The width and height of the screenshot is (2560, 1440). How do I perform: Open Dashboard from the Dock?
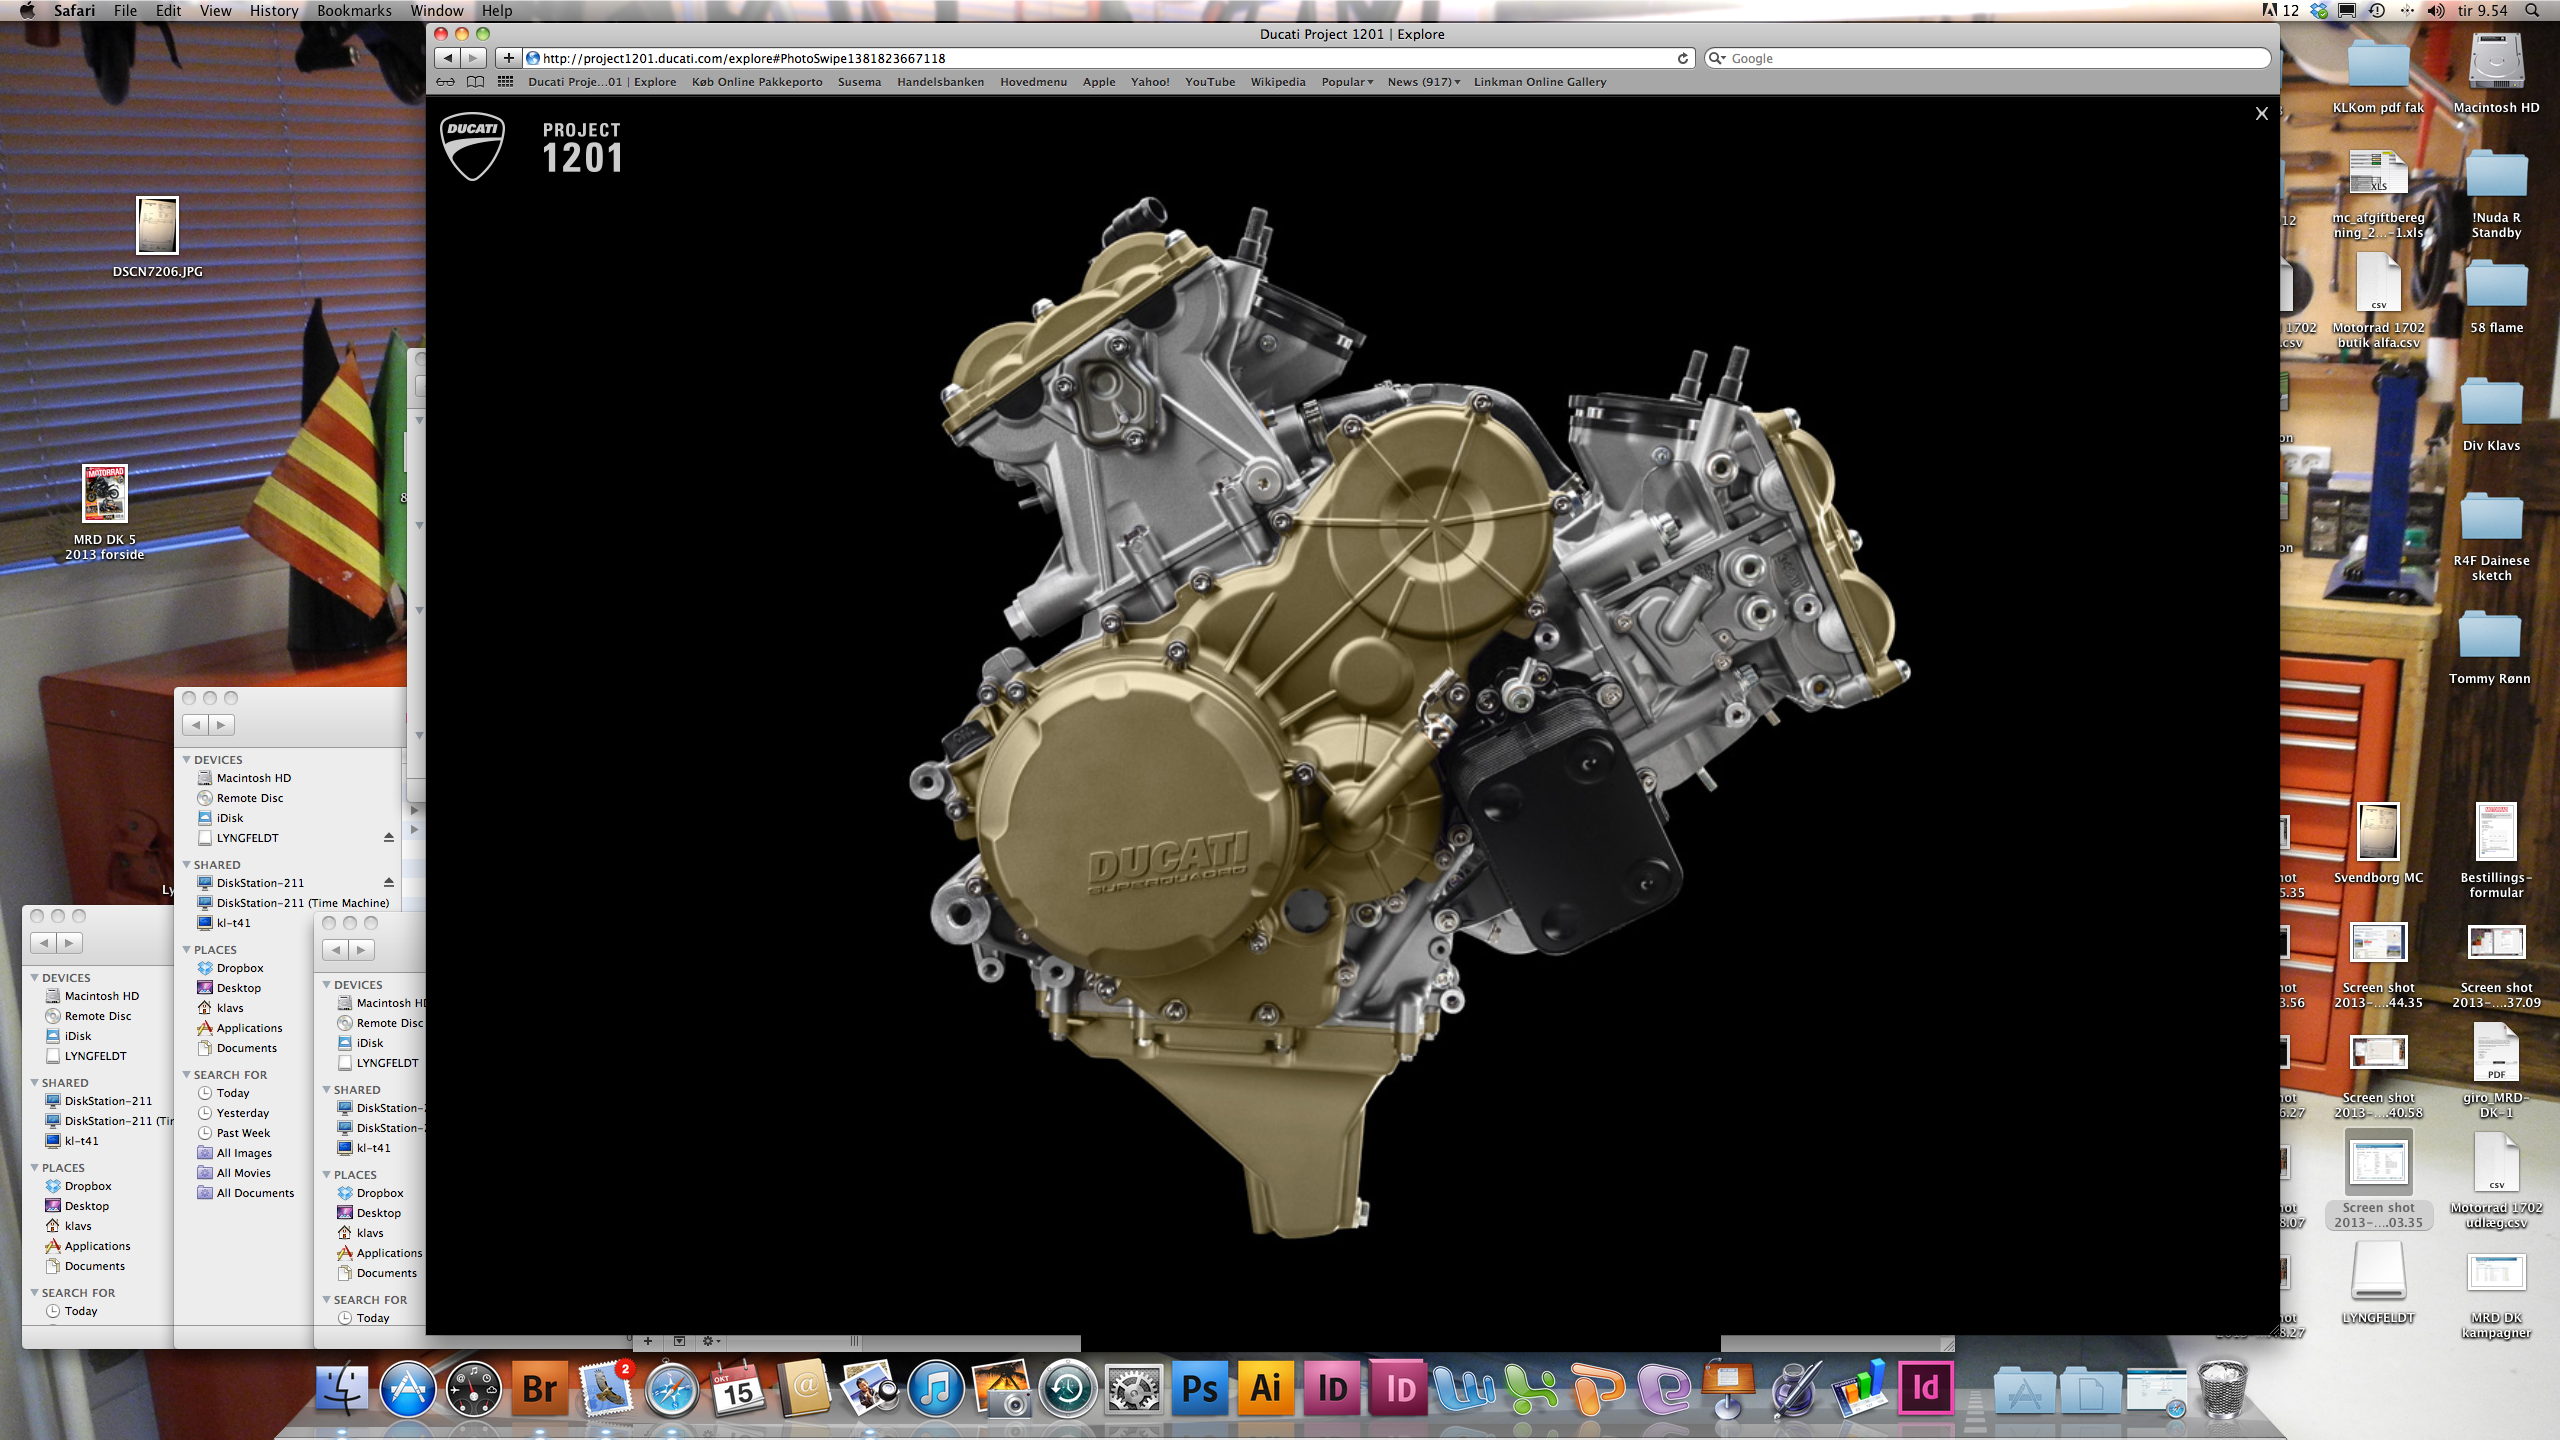(x=473, y=1388)
